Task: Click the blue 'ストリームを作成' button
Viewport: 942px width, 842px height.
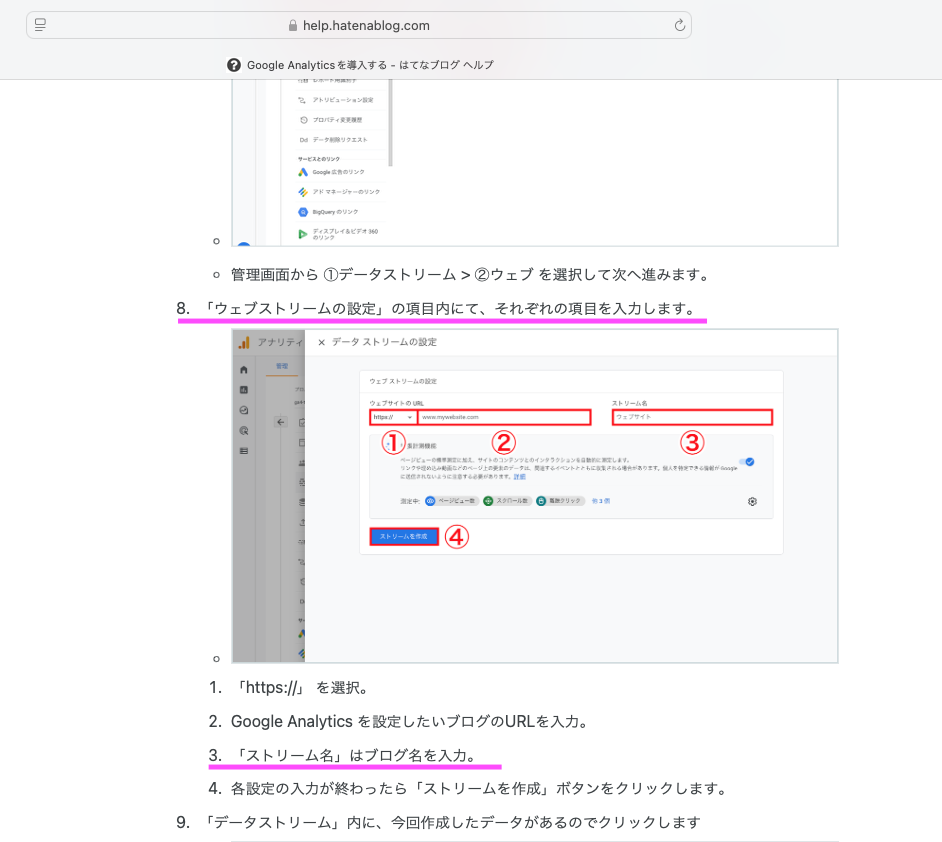Action: coord(404,536)
